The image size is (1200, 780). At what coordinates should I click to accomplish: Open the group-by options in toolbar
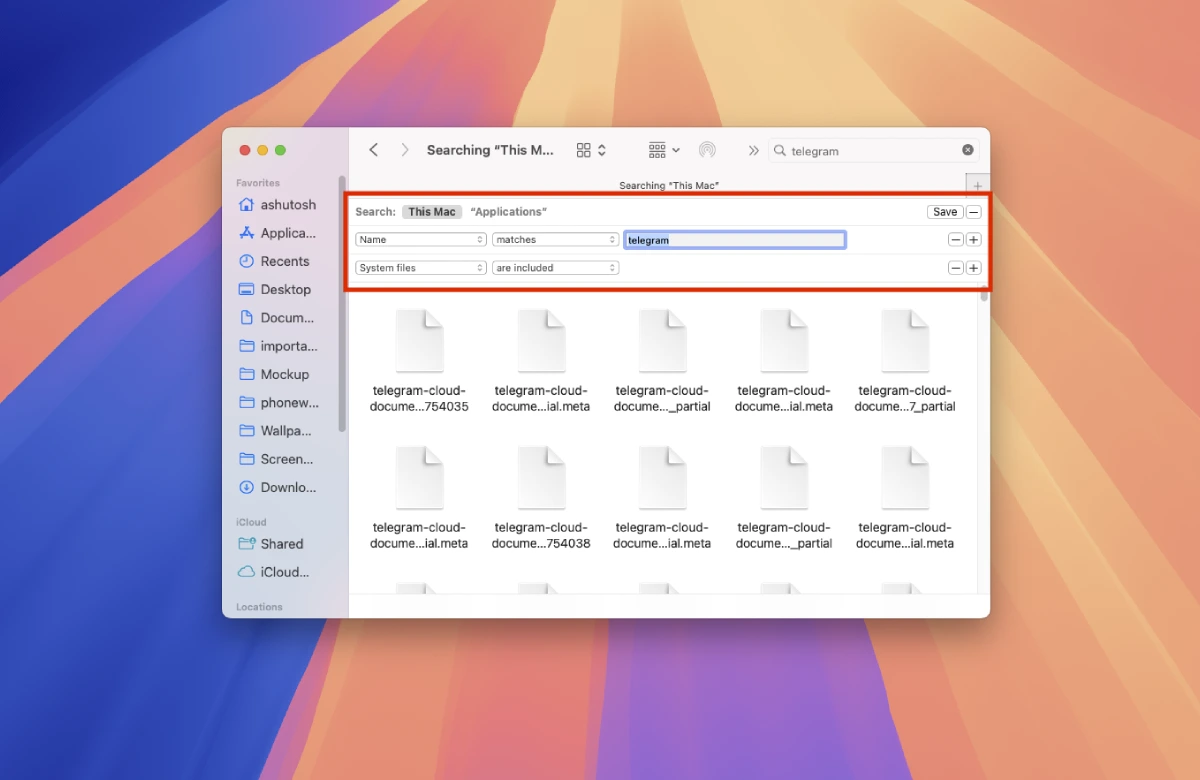[x=664, y=150]
